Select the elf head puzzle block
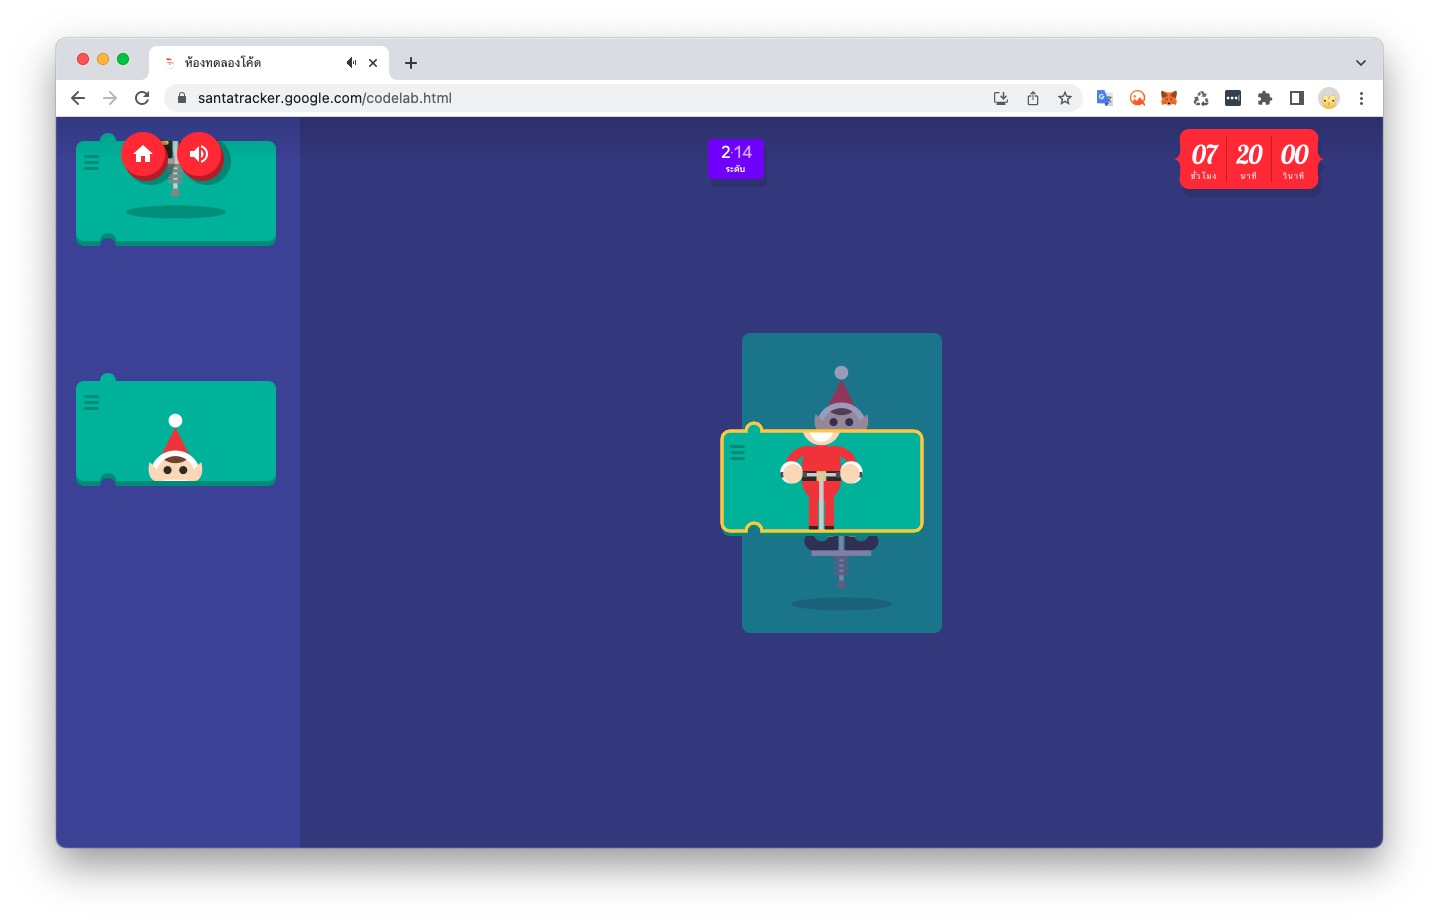1439x922 pixels. (x=176, y=432)
